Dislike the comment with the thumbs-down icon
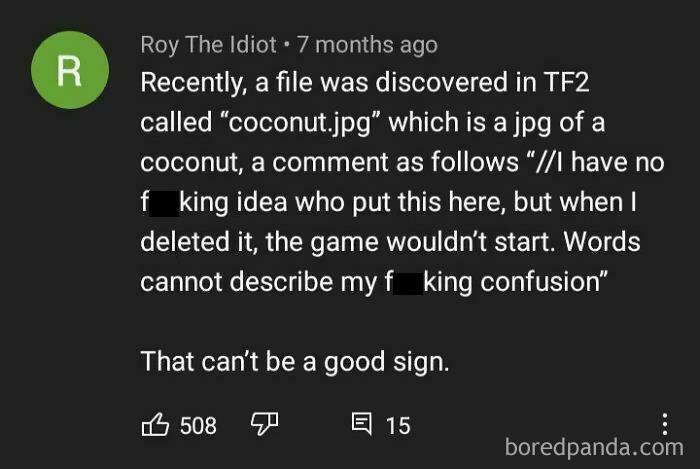This screenshot has width=700, height=469. tap(261, 425)
